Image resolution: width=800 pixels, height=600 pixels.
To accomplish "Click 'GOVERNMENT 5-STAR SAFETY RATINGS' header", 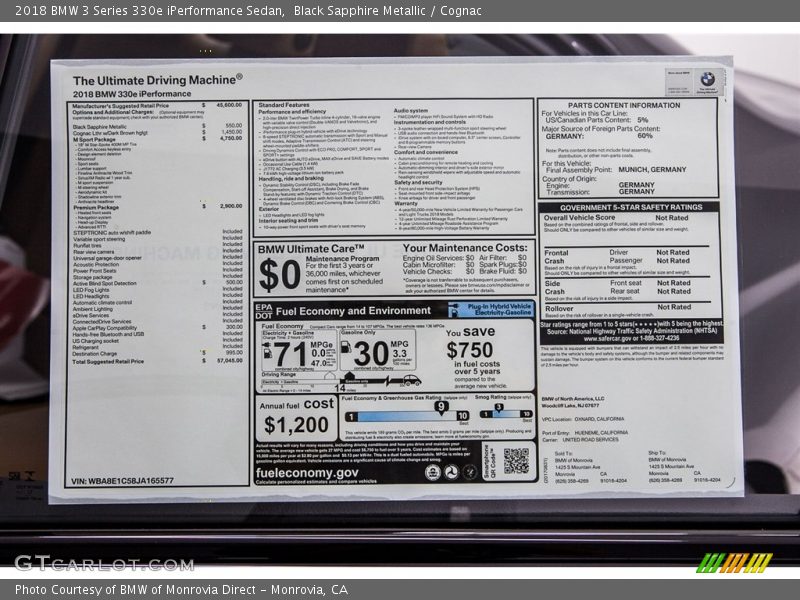I will tap(631, 207).
